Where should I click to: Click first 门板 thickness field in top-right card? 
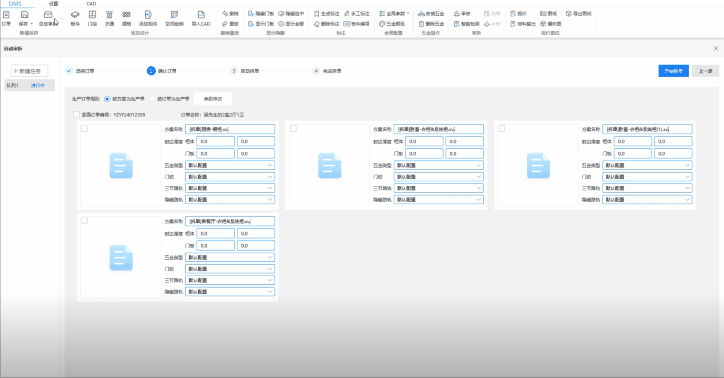(633, 153)
